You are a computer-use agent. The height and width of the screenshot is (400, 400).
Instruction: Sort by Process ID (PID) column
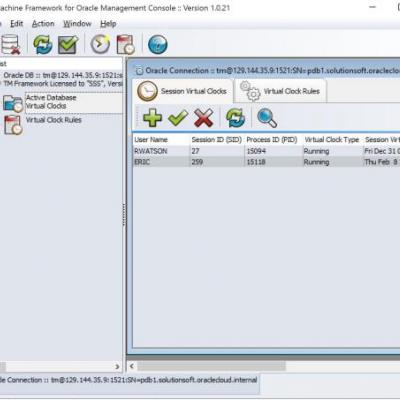pos(272,140)
